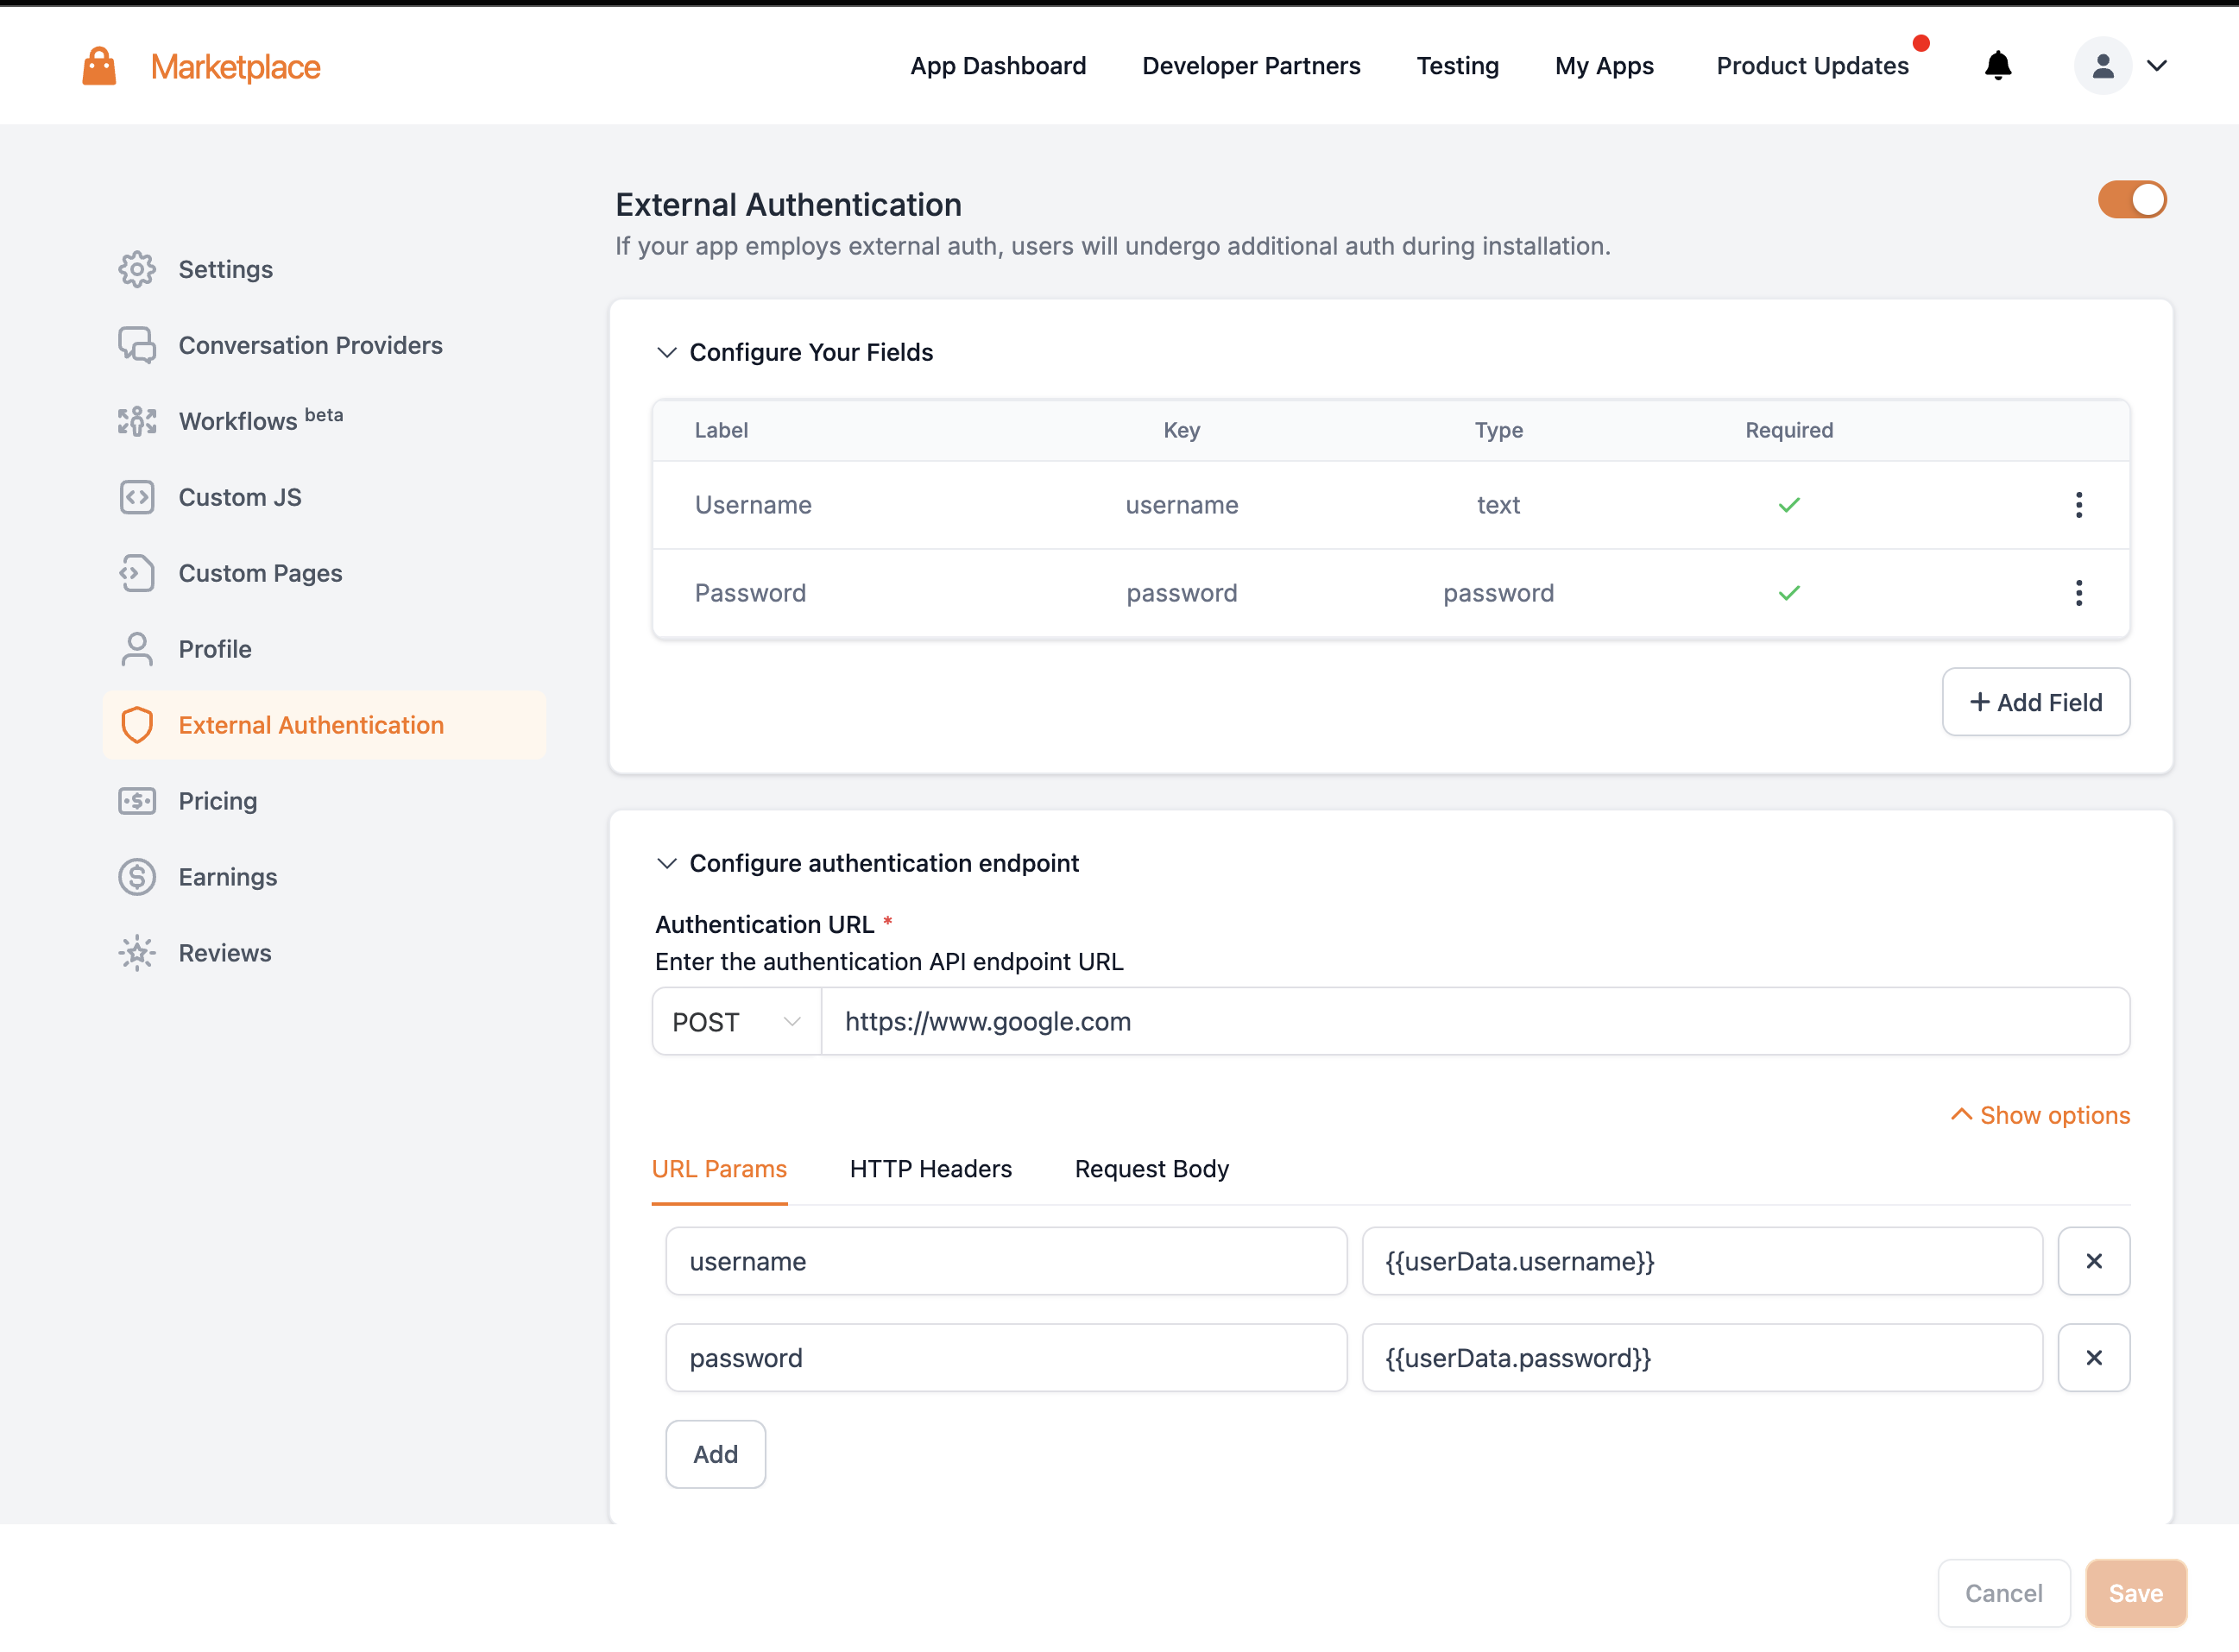Click the Save button
2239x1652 pixels.
pos(2135,1593)
